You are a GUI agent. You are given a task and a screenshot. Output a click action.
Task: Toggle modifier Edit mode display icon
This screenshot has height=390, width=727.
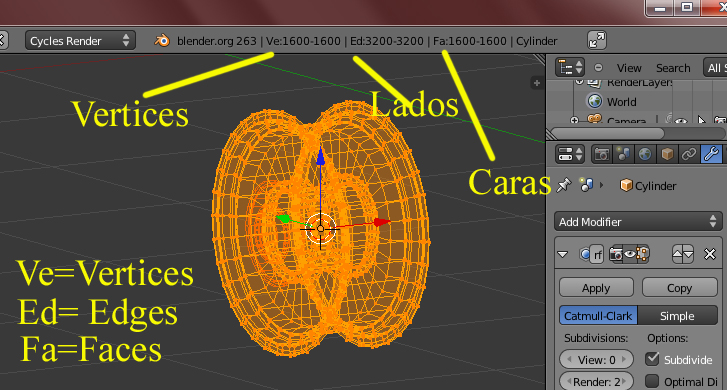(x=643, y=254)
